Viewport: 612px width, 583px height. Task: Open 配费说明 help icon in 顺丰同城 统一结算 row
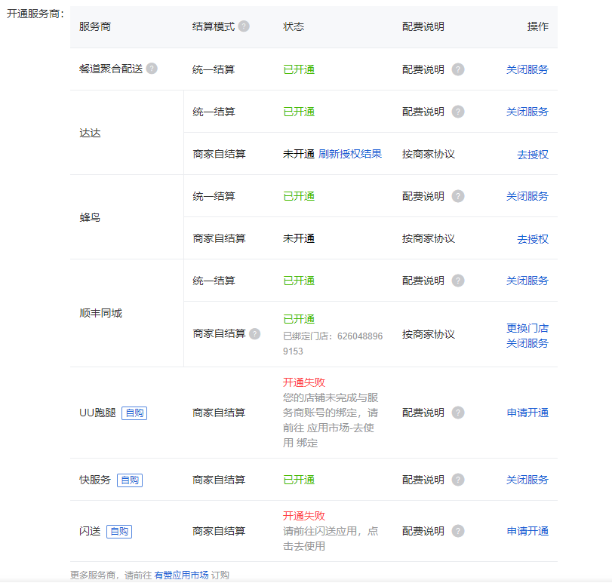458,281
